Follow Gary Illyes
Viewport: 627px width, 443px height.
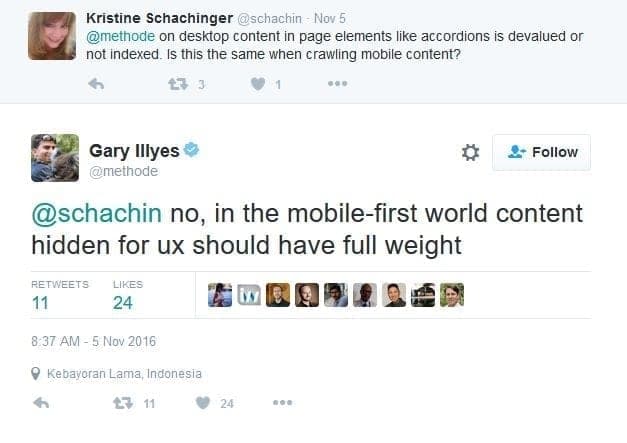(x=542, y=152)
